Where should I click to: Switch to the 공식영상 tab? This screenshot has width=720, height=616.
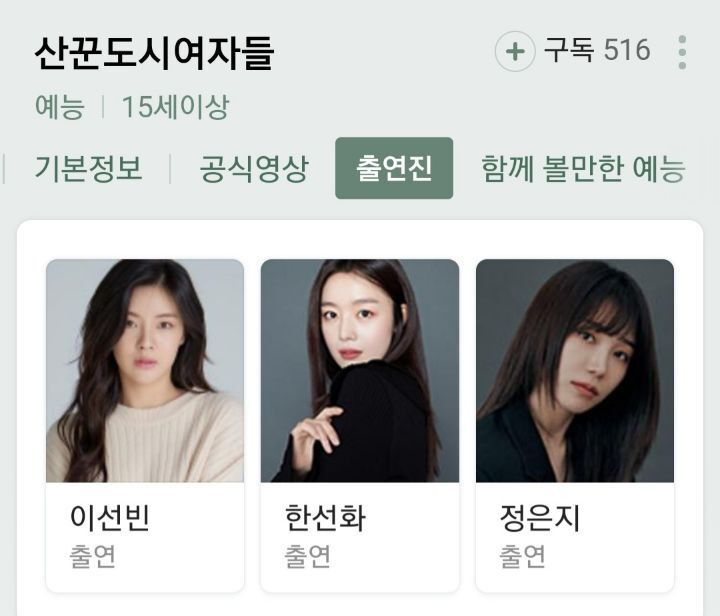pos(253,168)
